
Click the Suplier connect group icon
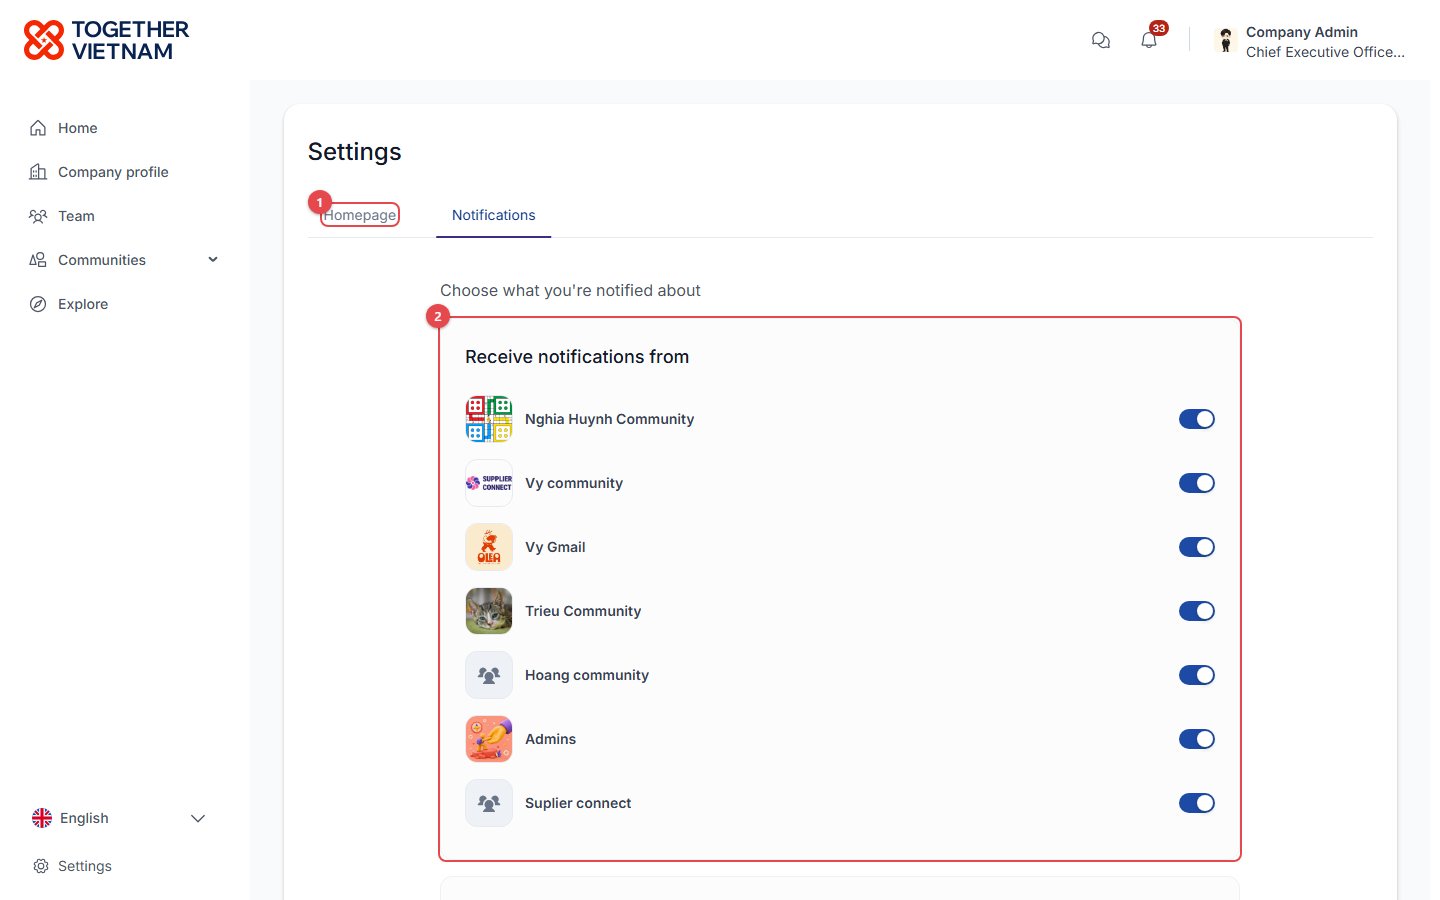pos(489,803)
